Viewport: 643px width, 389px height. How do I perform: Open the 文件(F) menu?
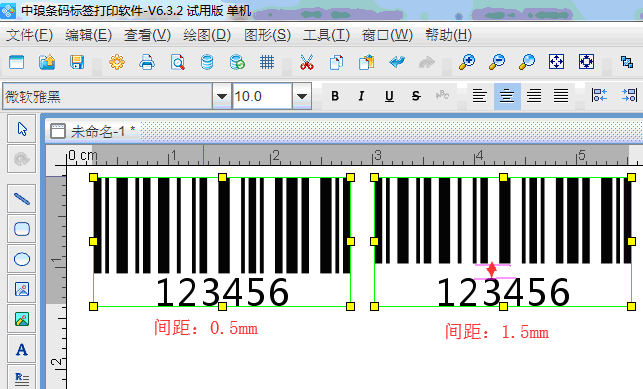tap(30, 35)
